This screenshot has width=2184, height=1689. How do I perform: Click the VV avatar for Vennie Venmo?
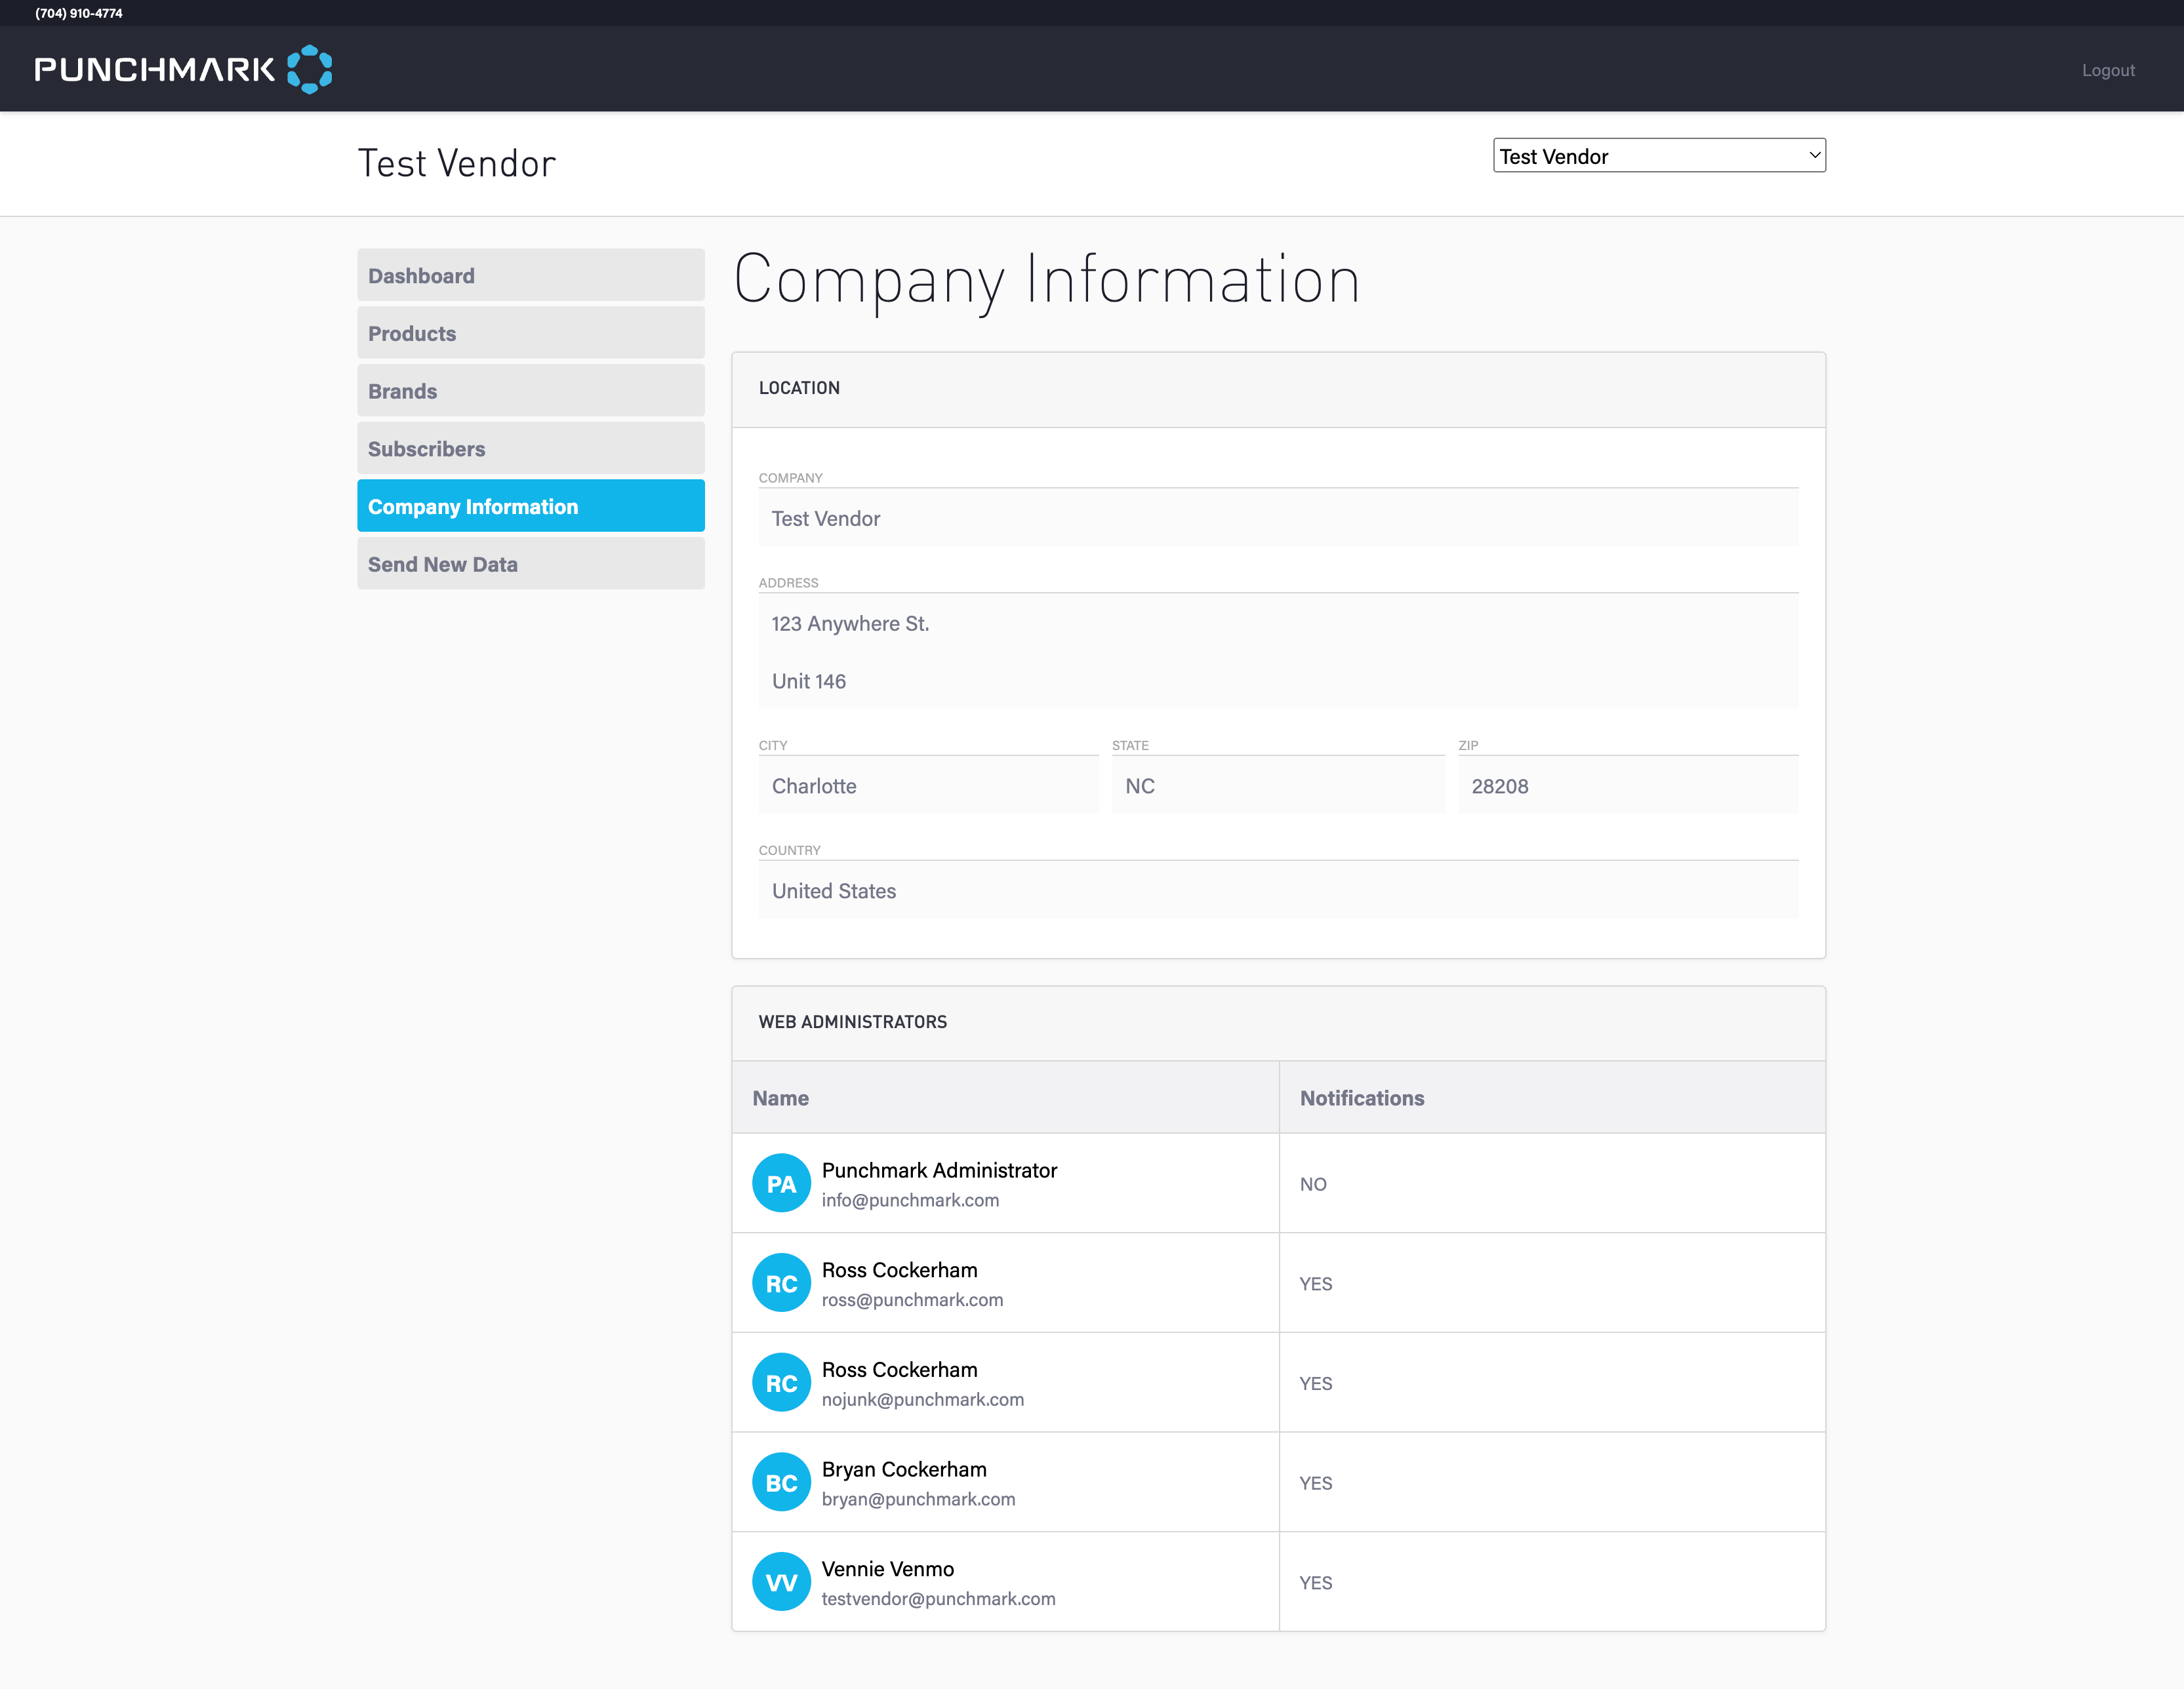781,1582
